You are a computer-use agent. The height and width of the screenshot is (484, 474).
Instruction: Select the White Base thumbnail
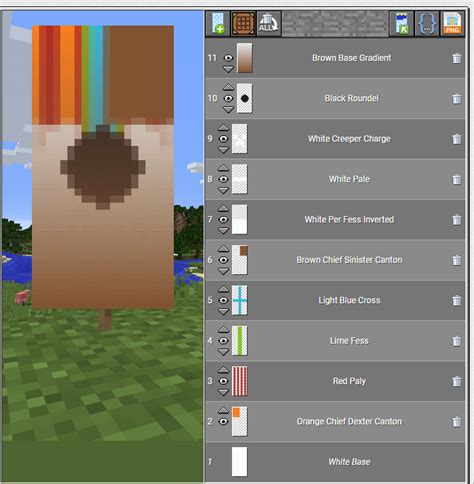pos(239,462)
